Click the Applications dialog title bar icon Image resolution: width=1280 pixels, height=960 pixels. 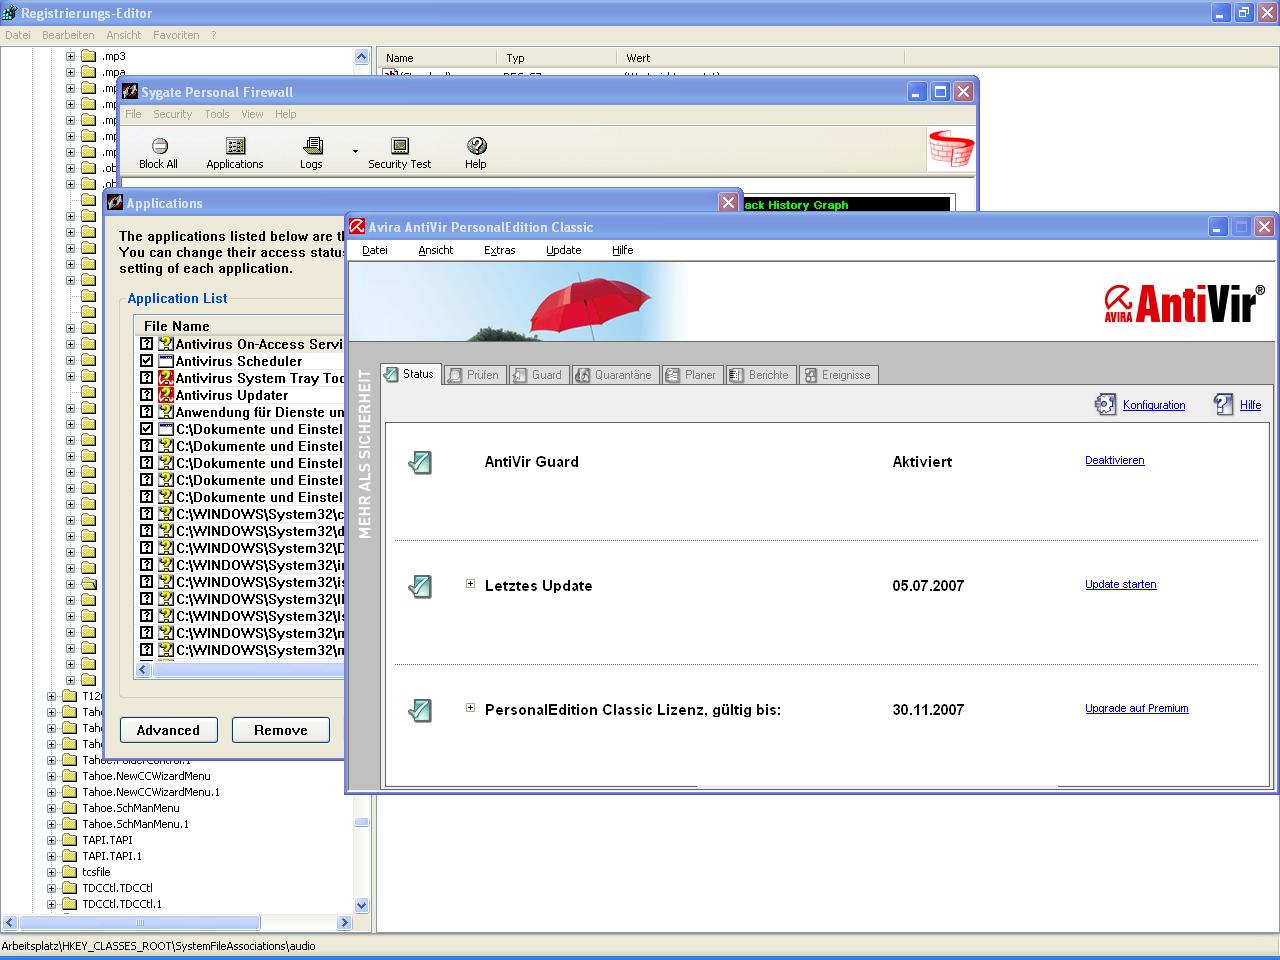pos(115,203)
